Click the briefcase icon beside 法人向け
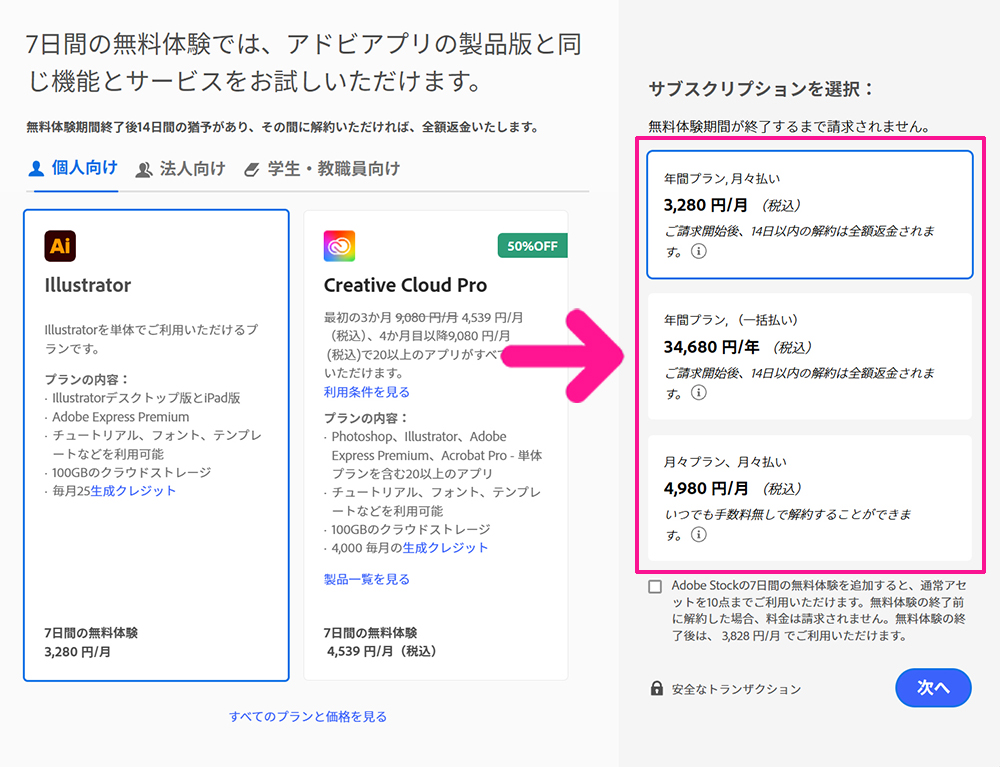Image resolution: width=1000 pixels, height=767 pixels. pyautogui.click(x=144, y=168)
